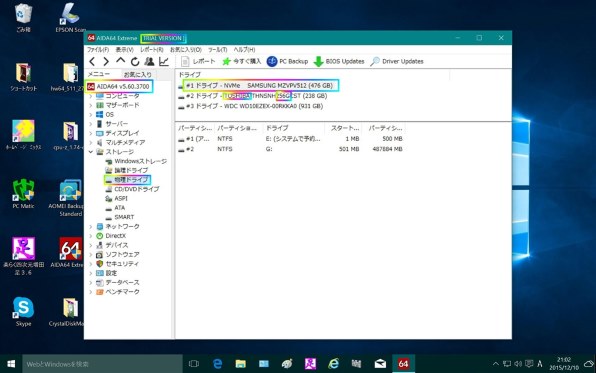Select AIDA64 v5.60.3700 root node
The height and width of the screenshot is (373, 596).
(119, 86)
